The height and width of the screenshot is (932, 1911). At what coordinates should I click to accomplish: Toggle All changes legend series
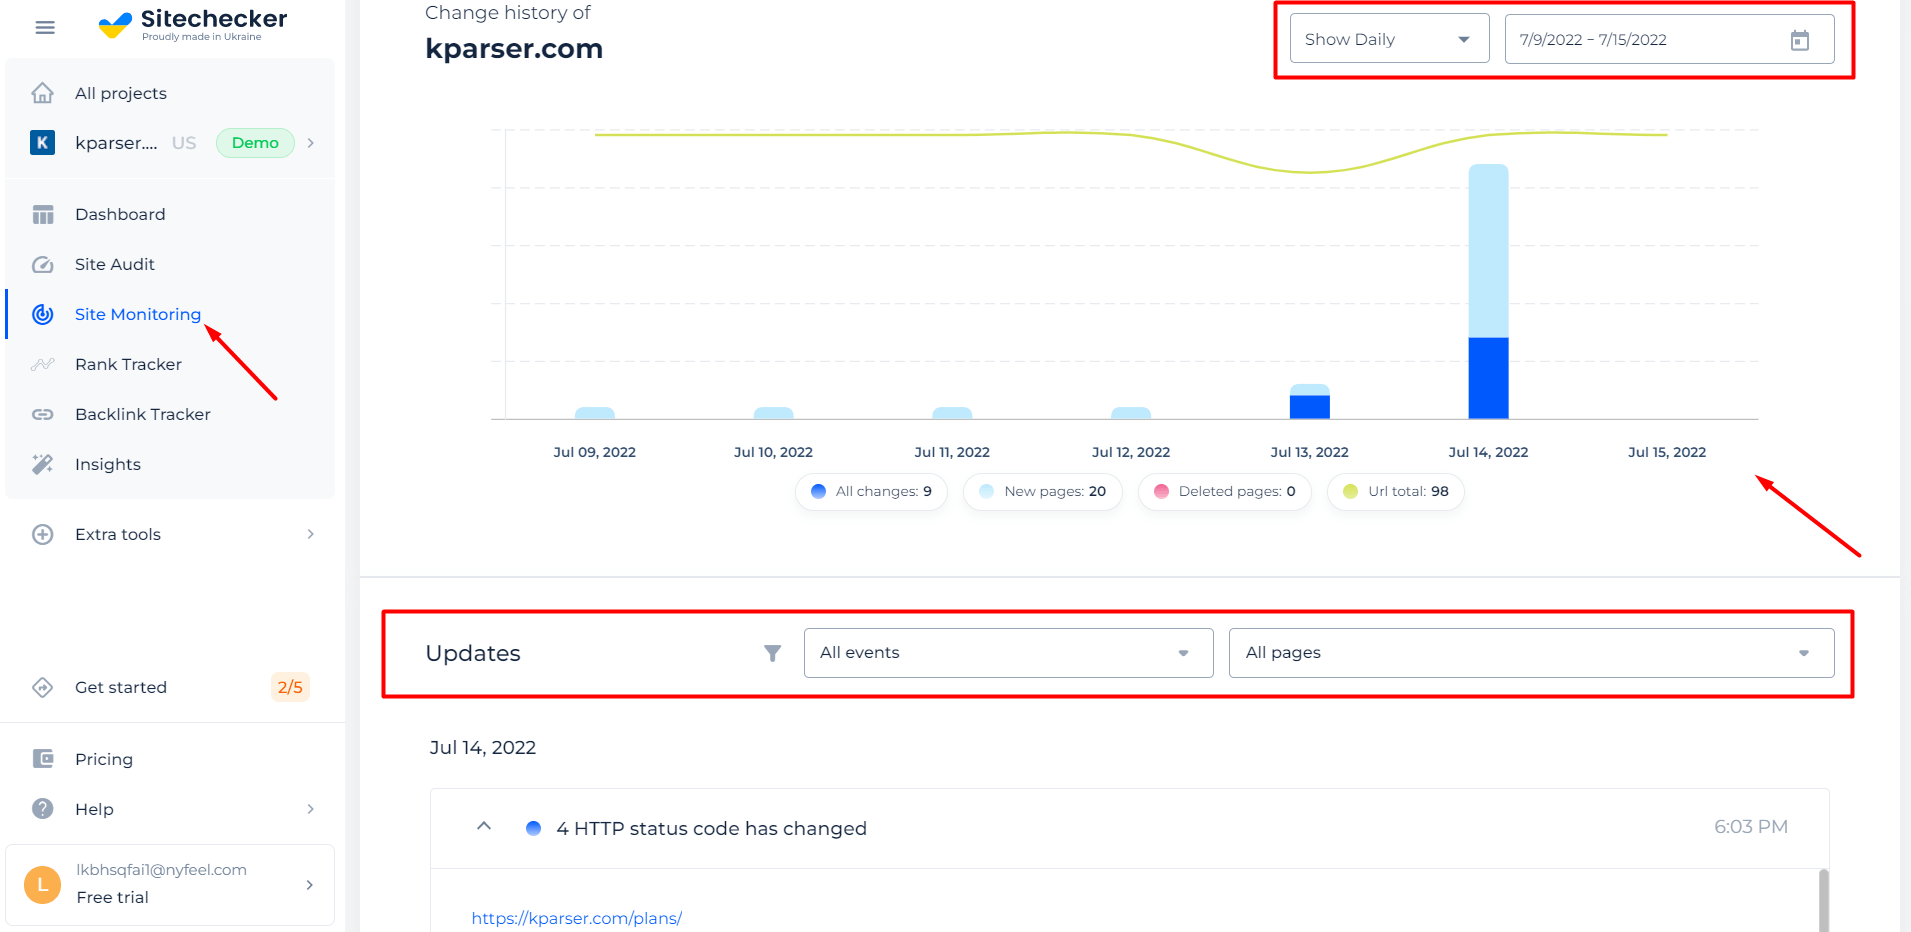(871, 491)
